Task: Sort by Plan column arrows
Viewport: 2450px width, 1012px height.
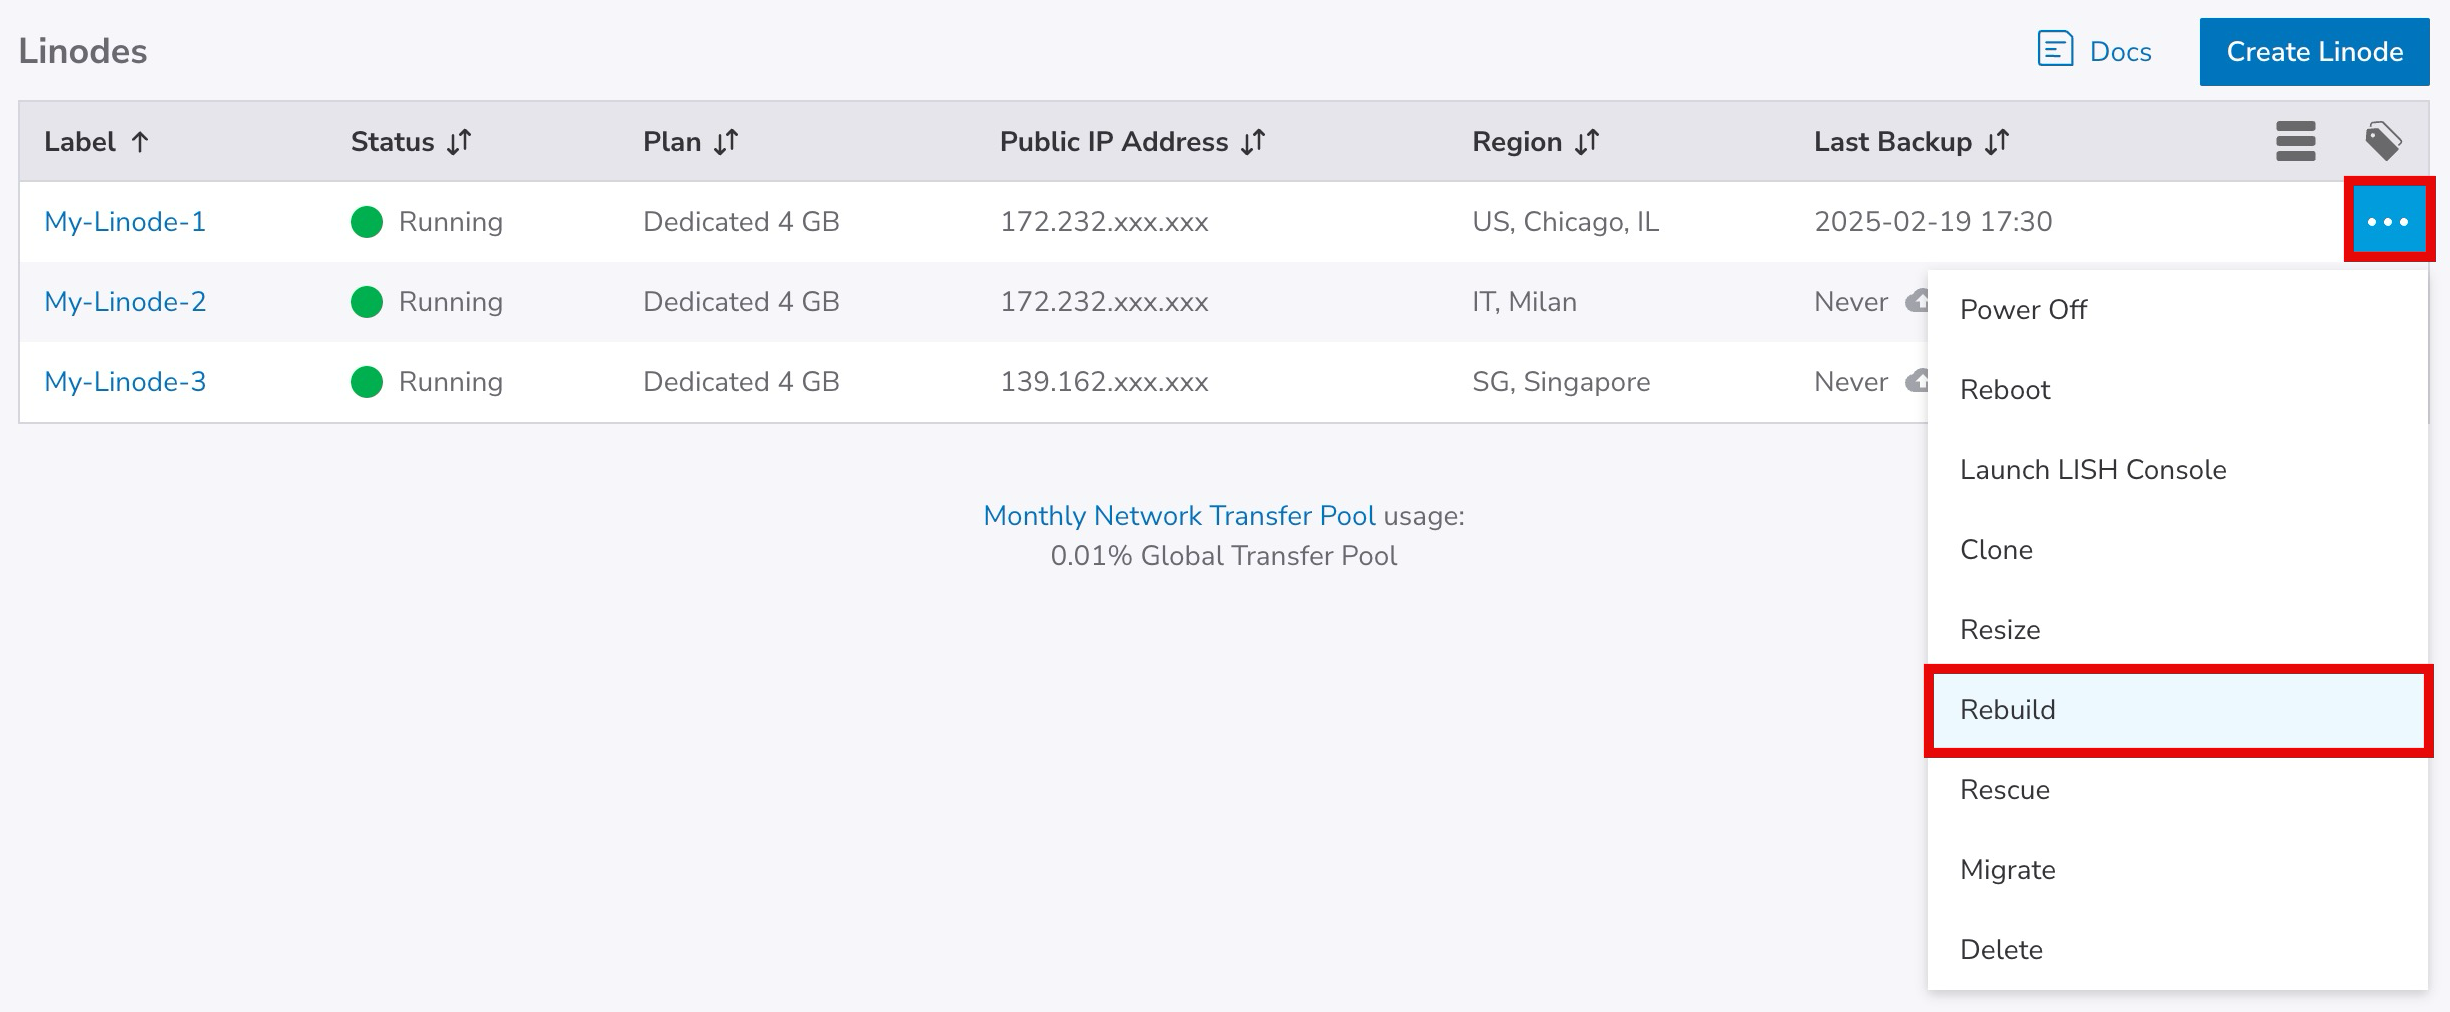Action: coord(726,142)
